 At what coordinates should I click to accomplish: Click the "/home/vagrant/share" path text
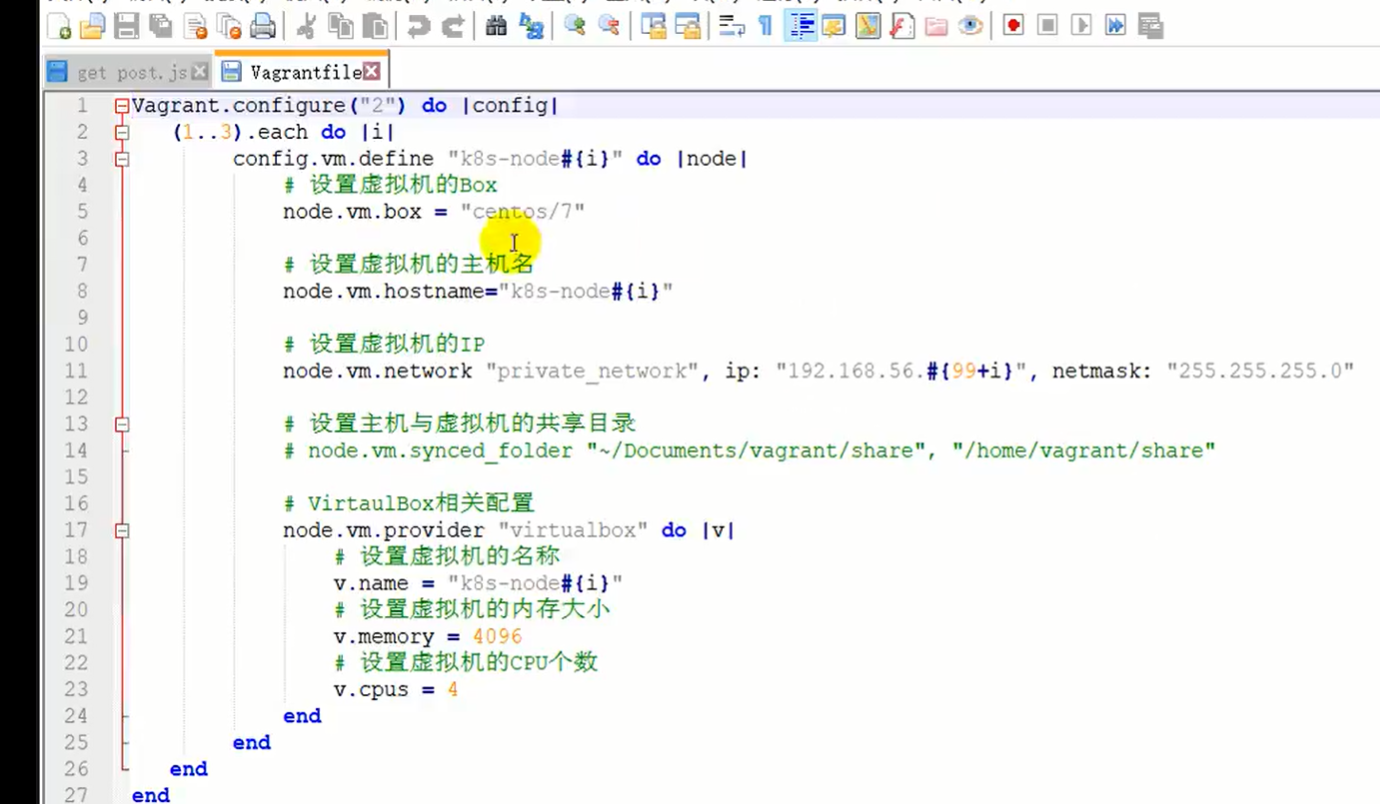1083,450
